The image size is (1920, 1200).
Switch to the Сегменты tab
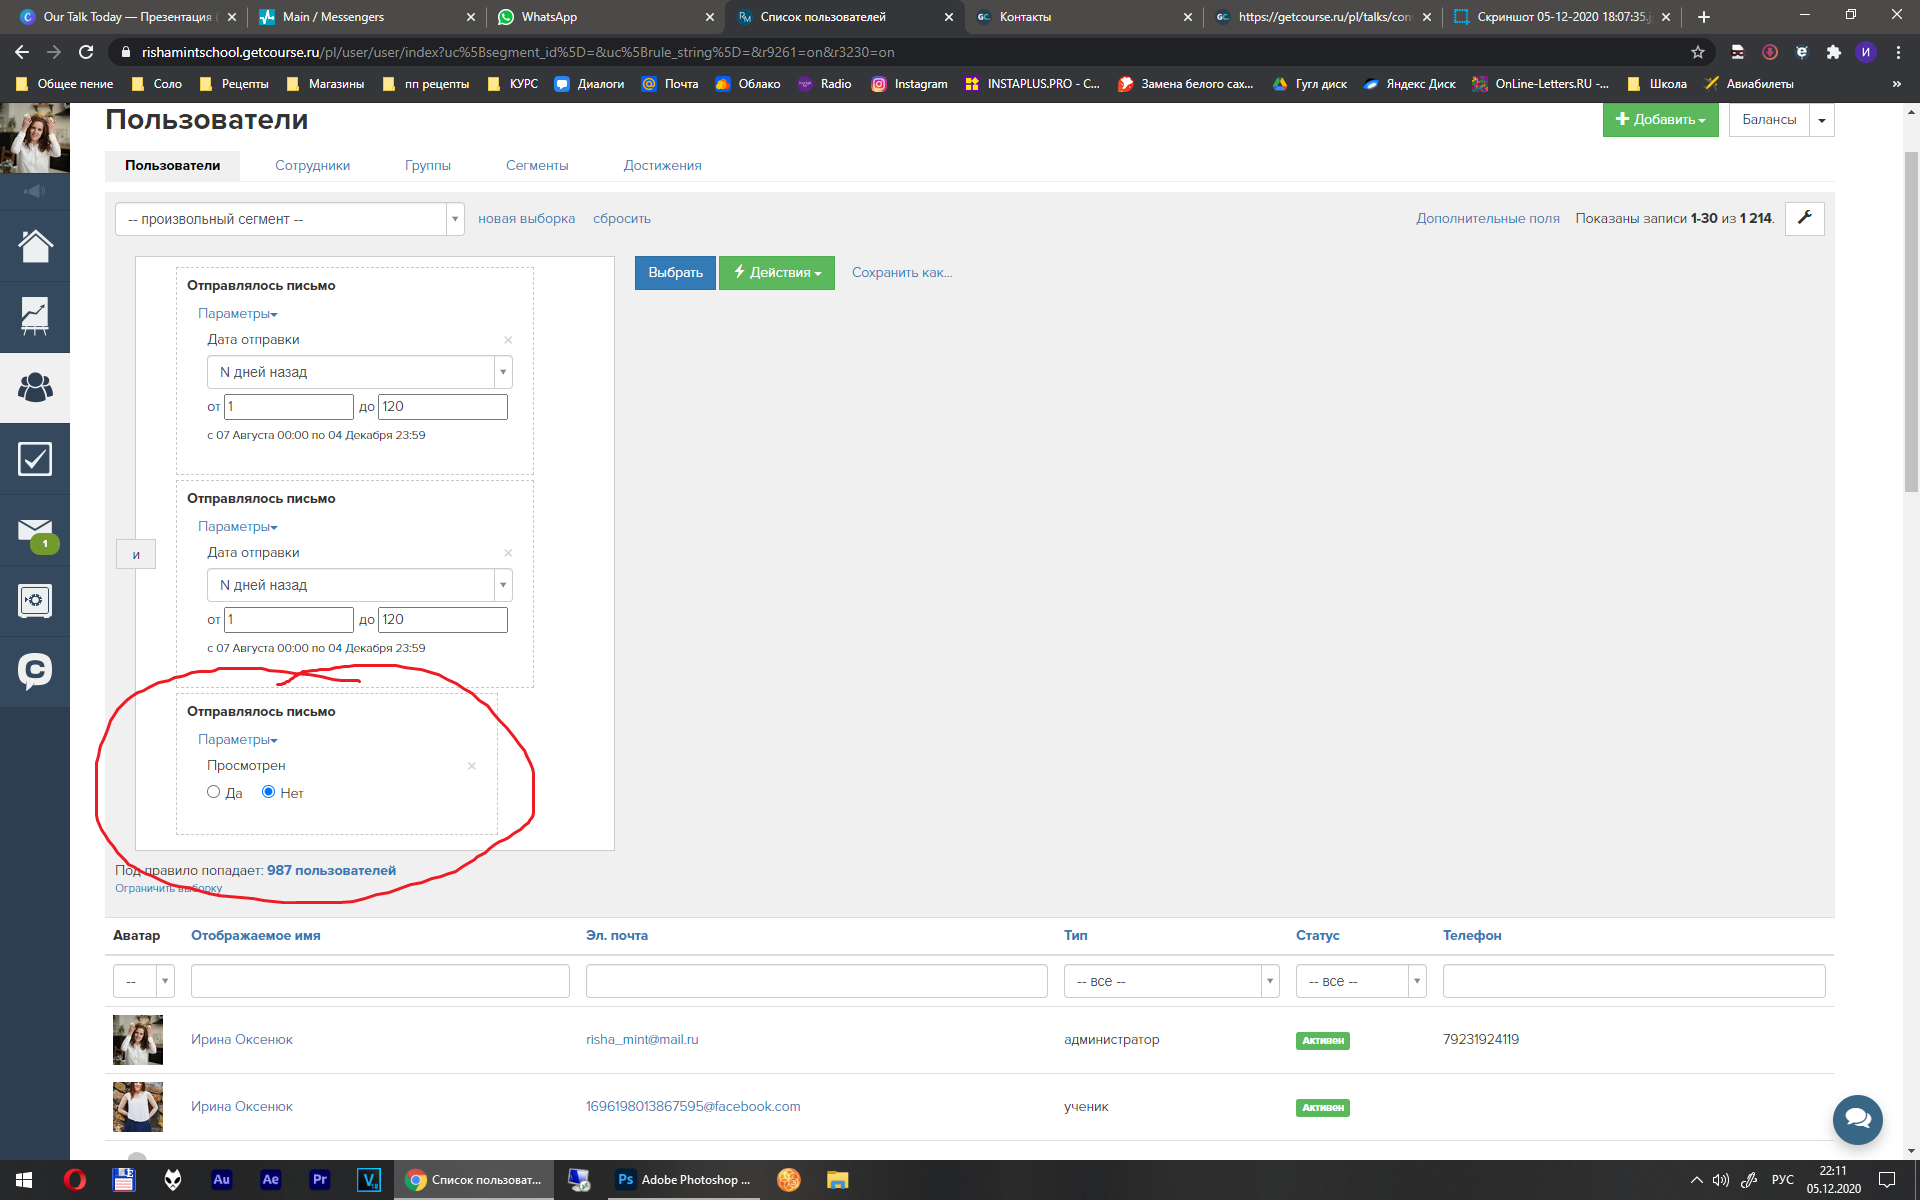point(536,166)
